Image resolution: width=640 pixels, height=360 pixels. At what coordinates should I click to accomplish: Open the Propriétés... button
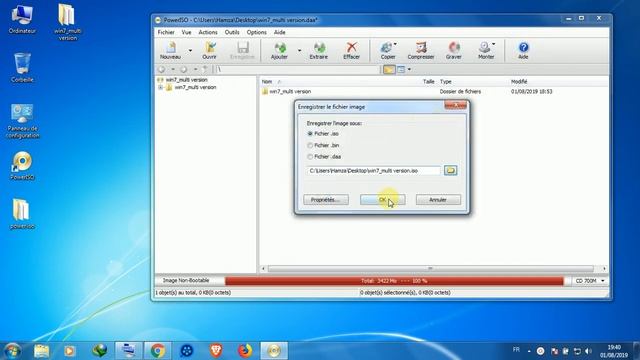[x=326, y=200]
